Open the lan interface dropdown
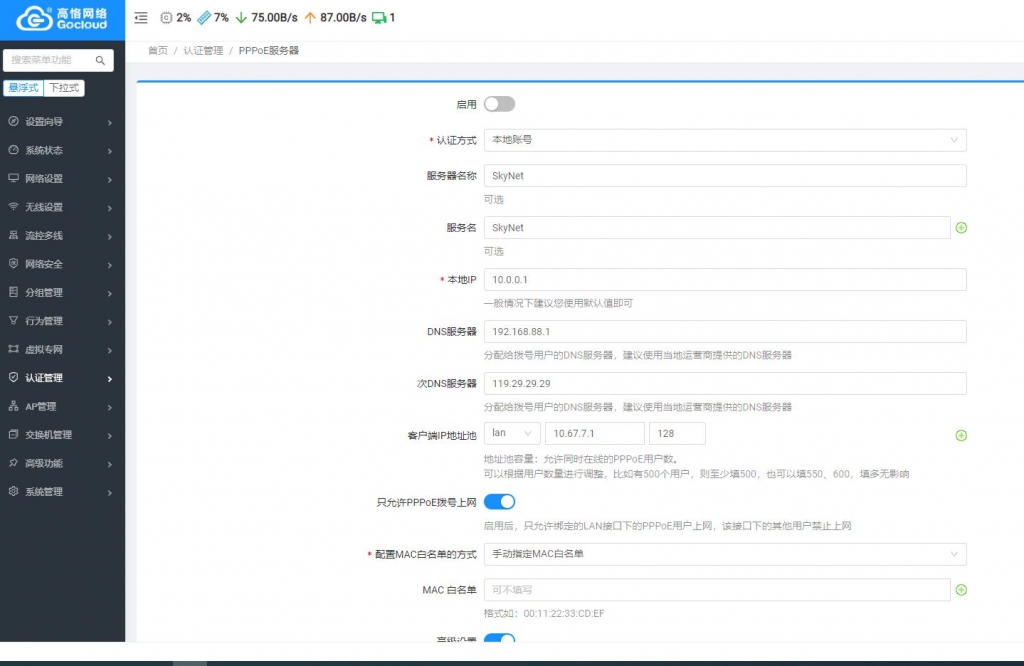The image size is (1024, 666). (x=512, y=433)
